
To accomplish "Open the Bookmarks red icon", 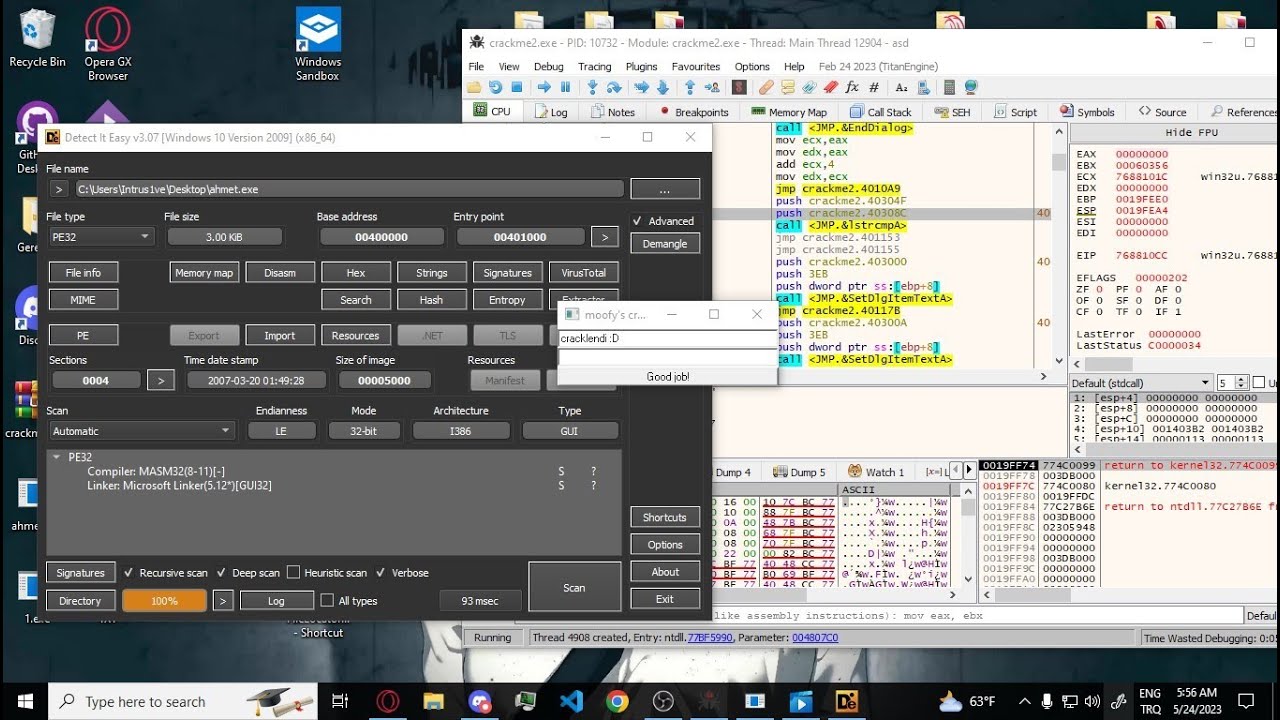I will point(831,87).
